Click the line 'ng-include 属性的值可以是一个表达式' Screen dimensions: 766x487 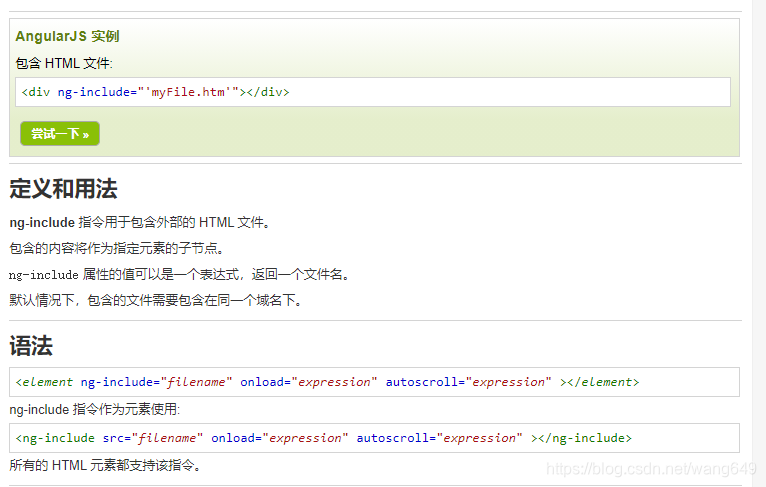click(179, 275)
